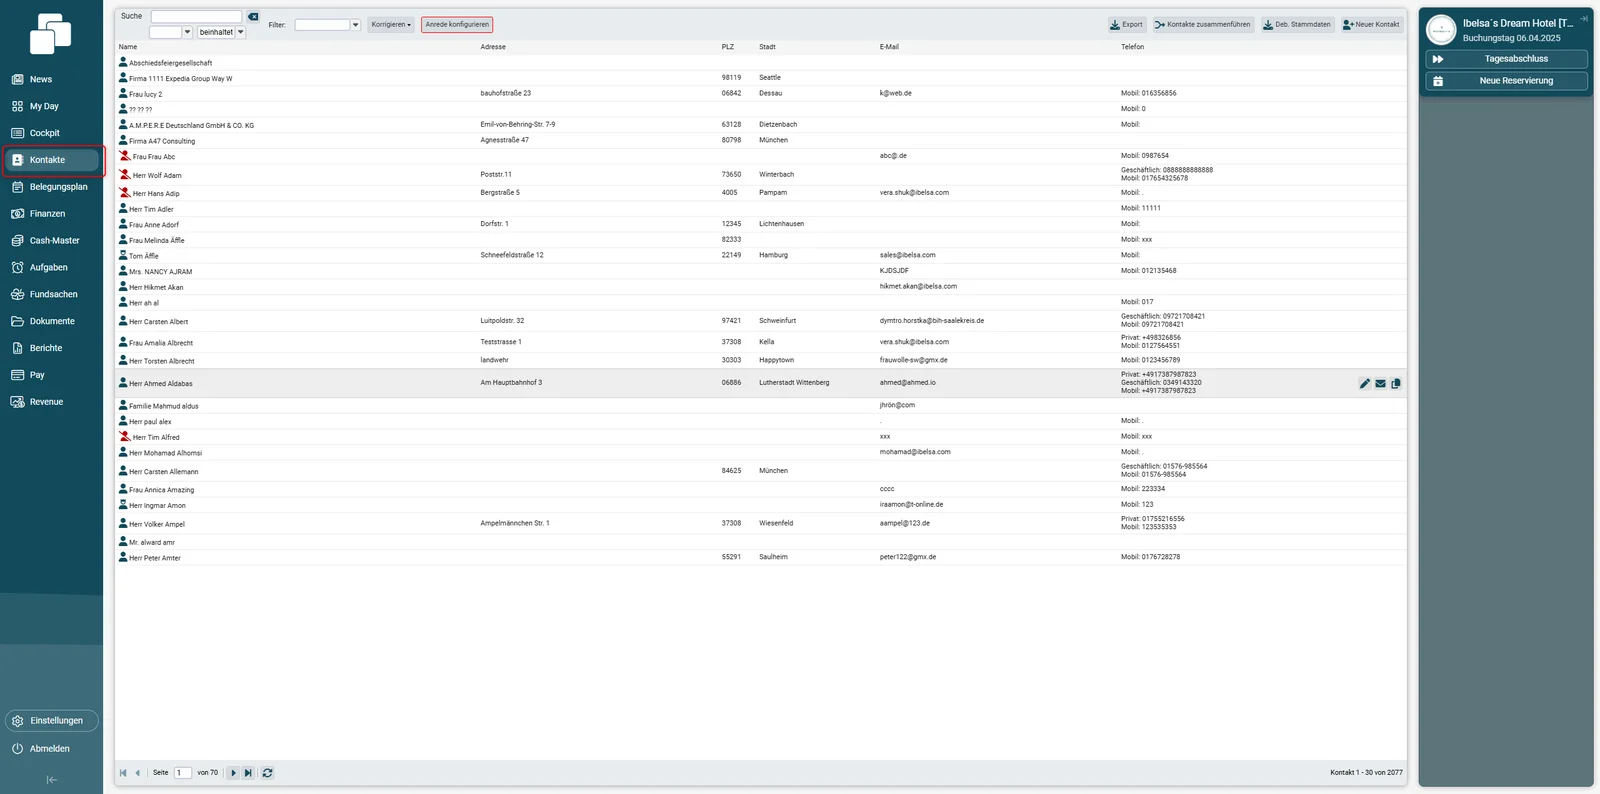Expand the Filter dropdown
This screenshot has height=794, width=1600.
[x=355, y=25]
